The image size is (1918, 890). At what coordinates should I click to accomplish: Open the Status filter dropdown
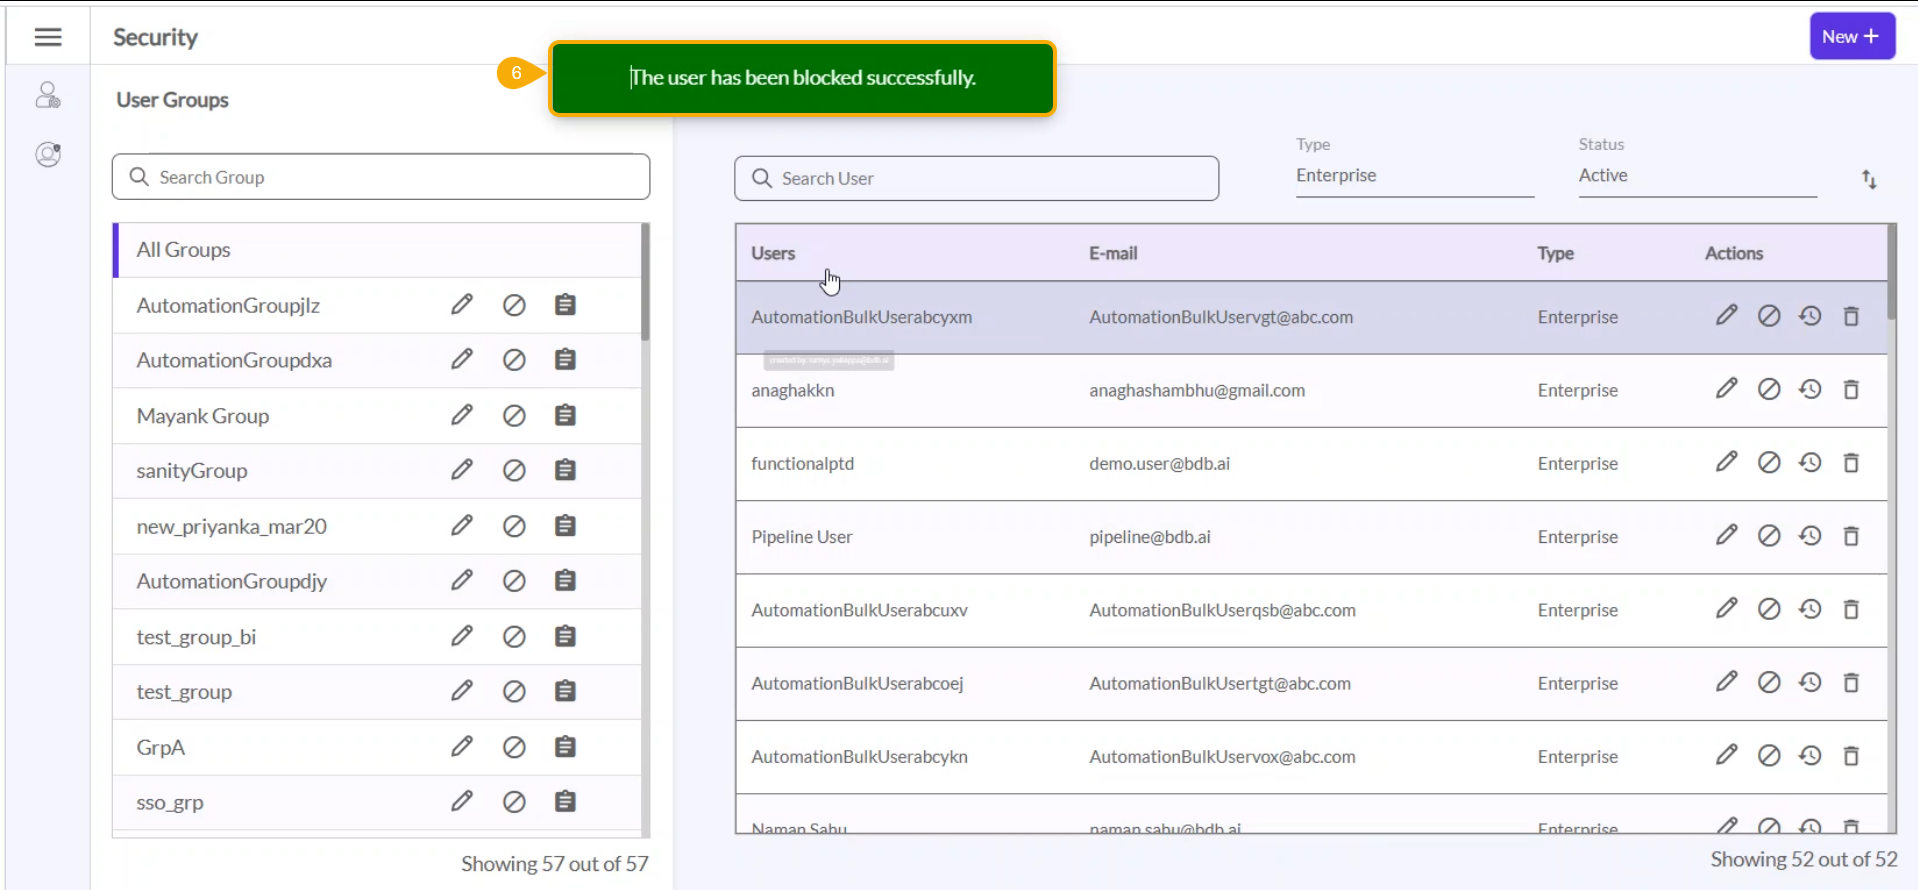point(1696,176)
